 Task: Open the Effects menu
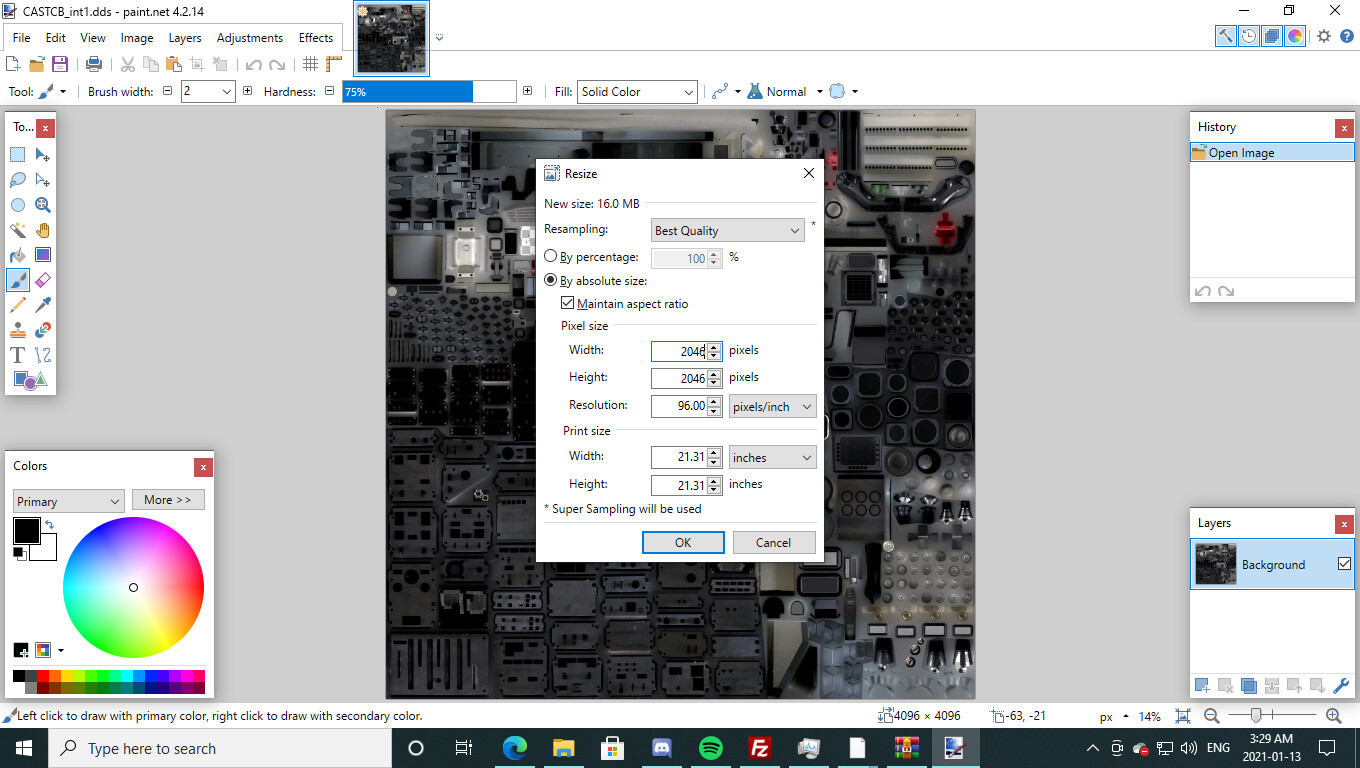coord(316,38)
